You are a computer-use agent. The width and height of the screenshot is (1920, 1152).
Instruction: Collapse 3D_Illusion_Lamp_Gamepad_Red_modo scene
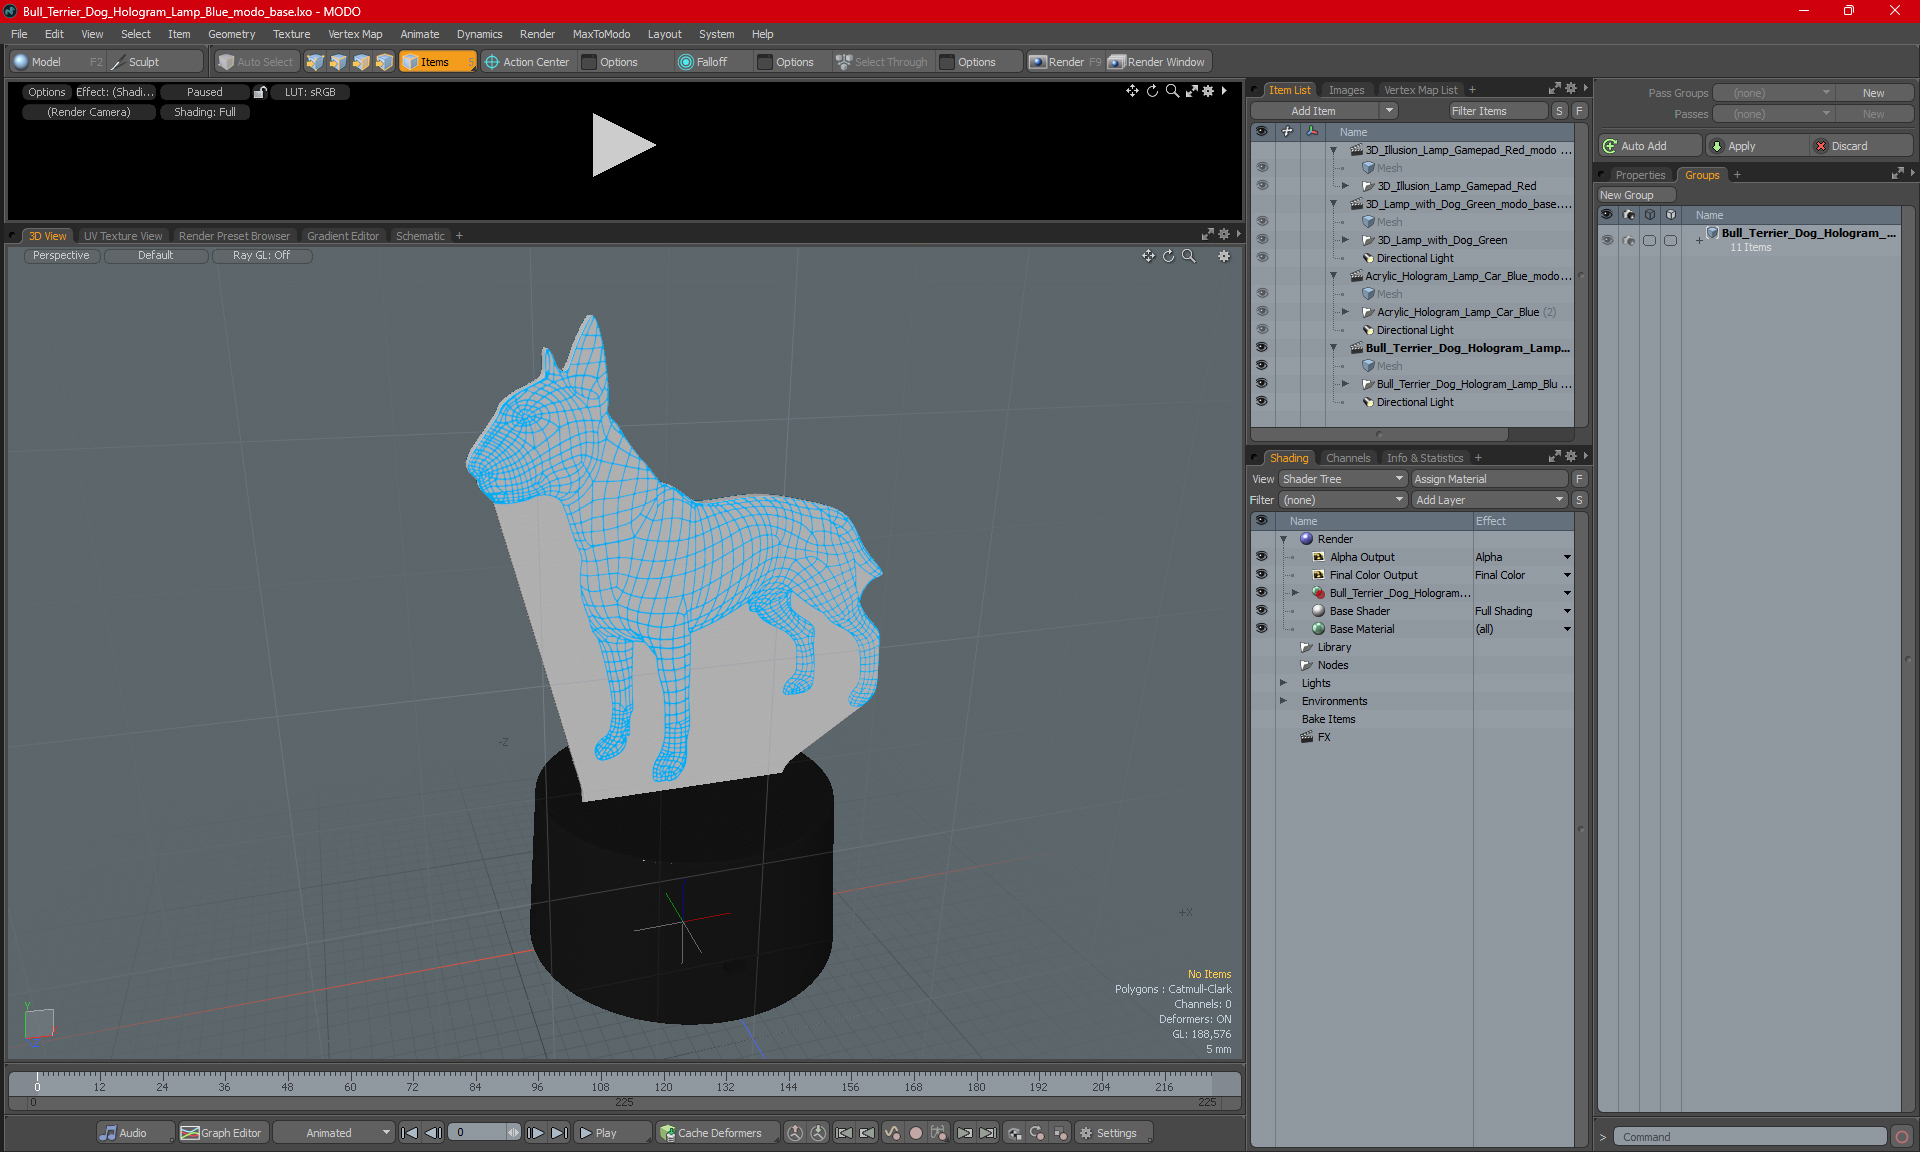(1333, 150)
